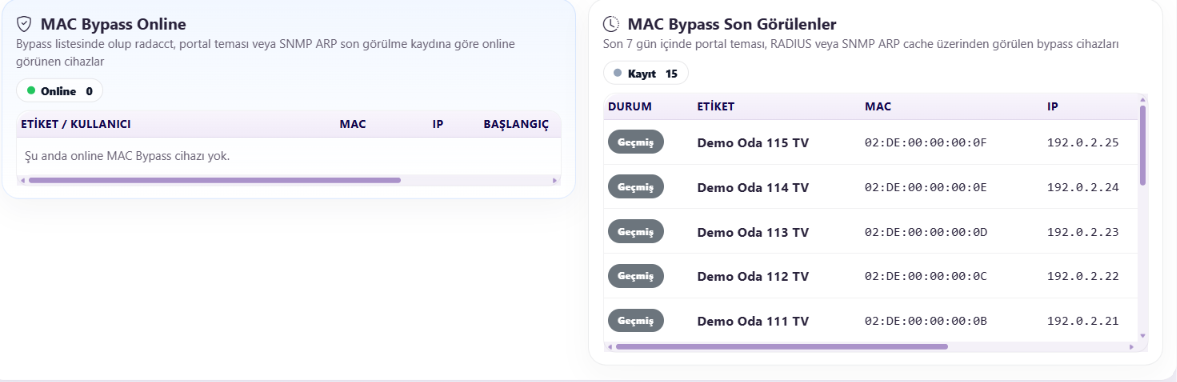
Task: Click Geçmiş badge for Demo Oda 113 TV
Action: click(636, 231)
